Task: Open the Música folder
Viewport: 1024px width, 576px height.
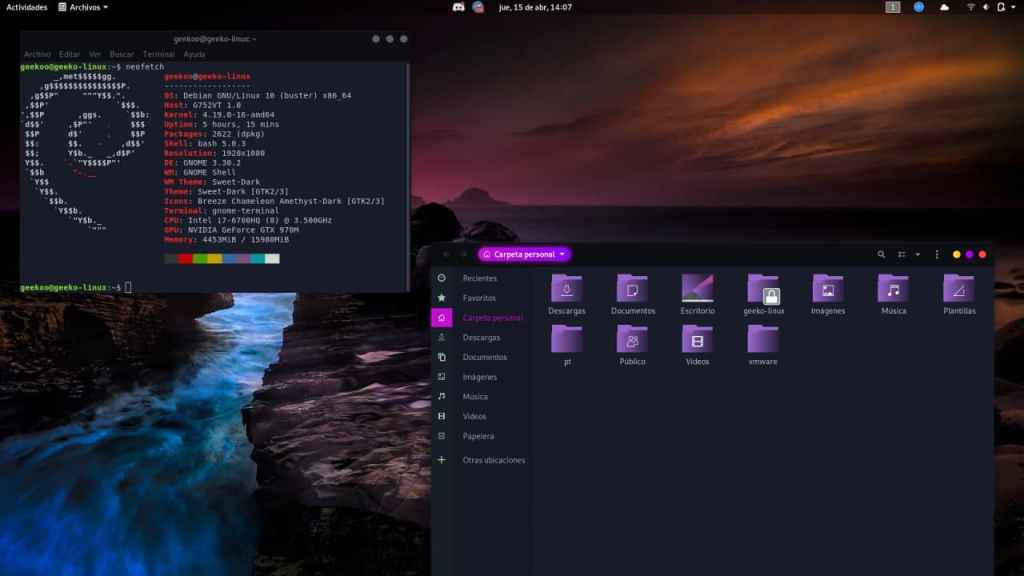Action: pyautogui.click(x=893, y=290)
